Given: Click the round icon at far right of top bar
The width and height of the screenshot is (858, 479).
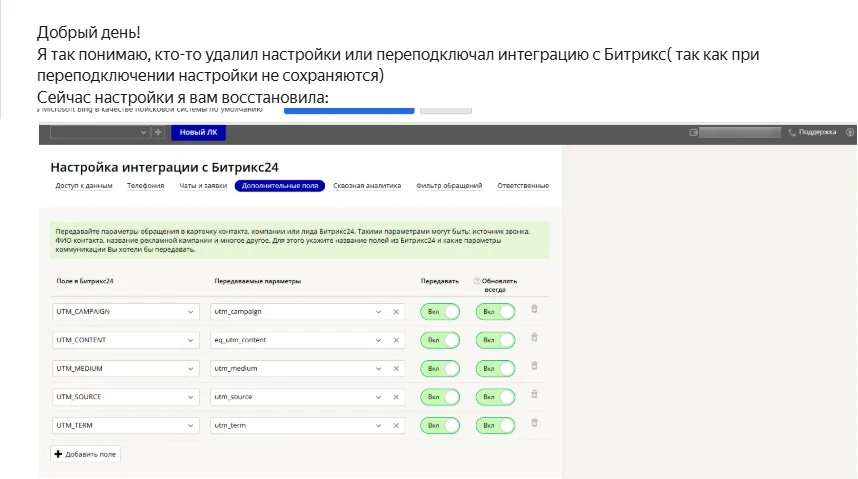Looking at the screenshot, I should [x=850, y=132].
